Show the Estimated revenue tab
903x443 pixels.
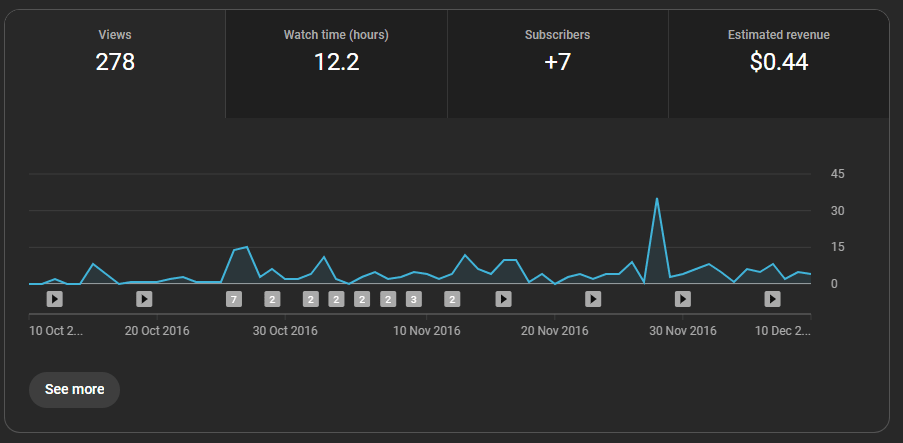click(x=779, y=64)
